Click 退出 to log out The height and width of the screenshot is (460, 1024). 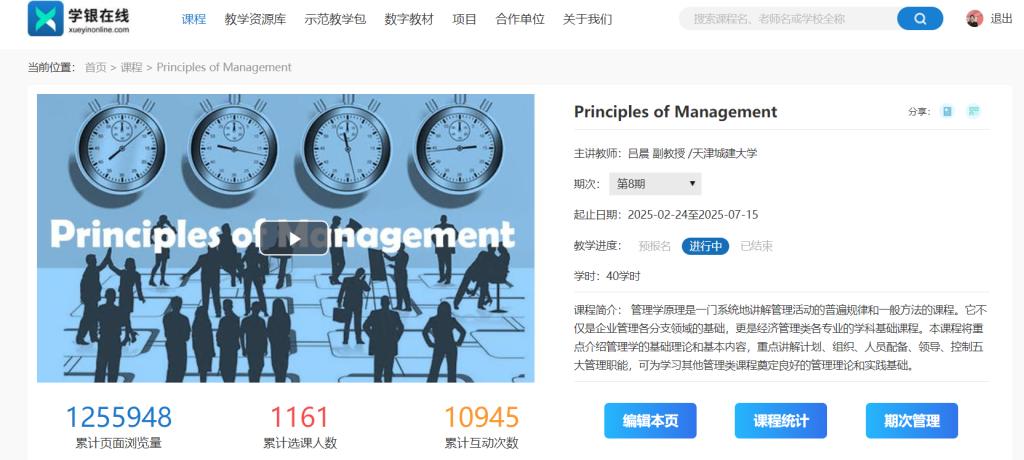[1001, 19]
